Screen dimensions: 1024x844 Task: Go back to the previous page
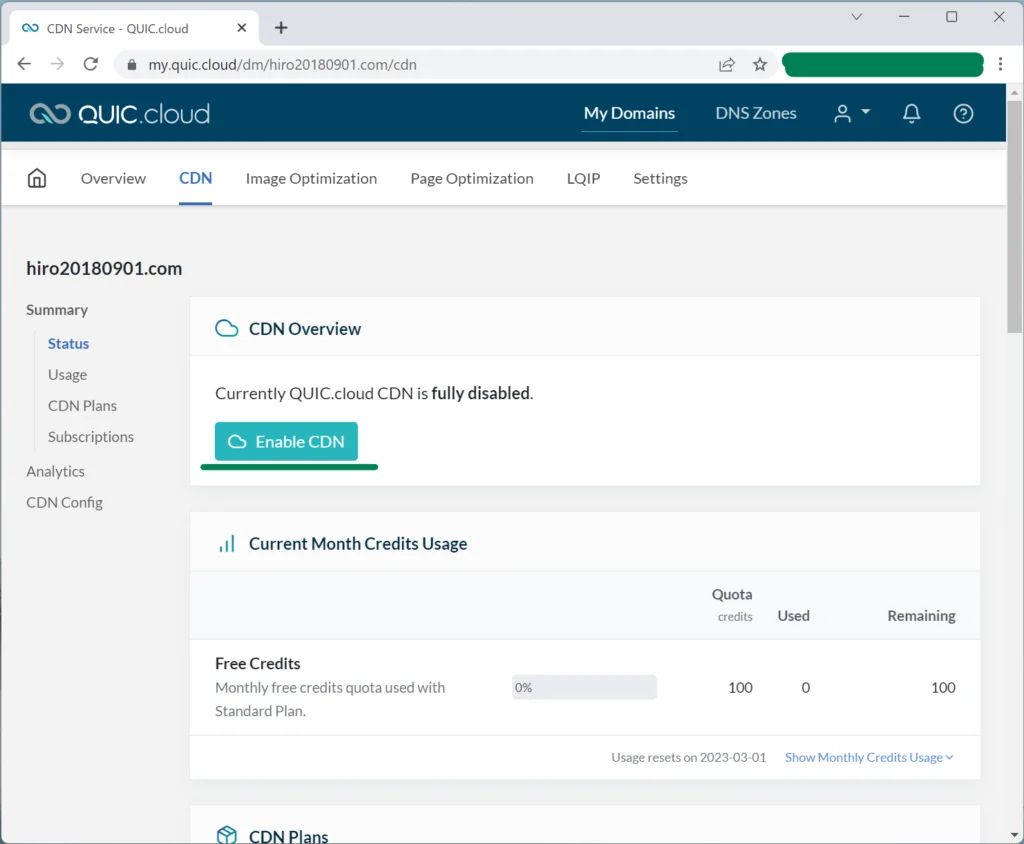[x=24, y=64]
